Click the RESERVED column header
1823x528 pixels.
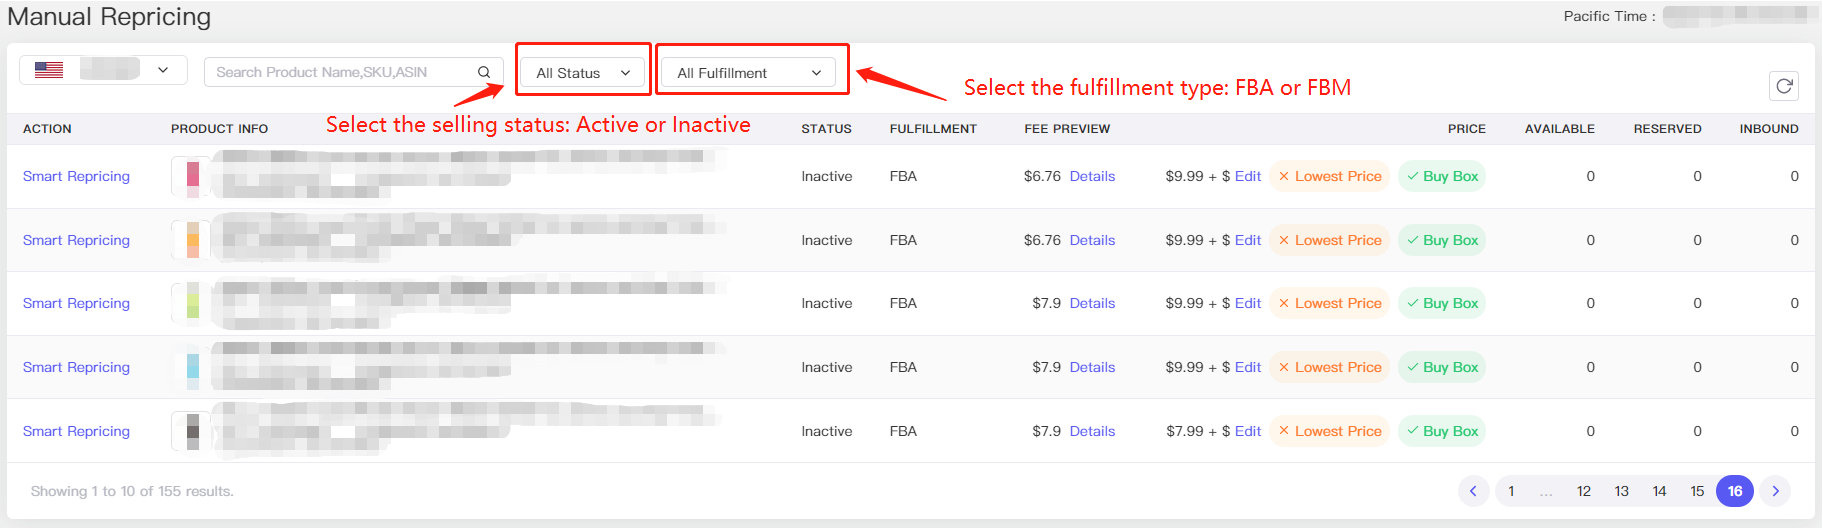(x=1667, y=129)
